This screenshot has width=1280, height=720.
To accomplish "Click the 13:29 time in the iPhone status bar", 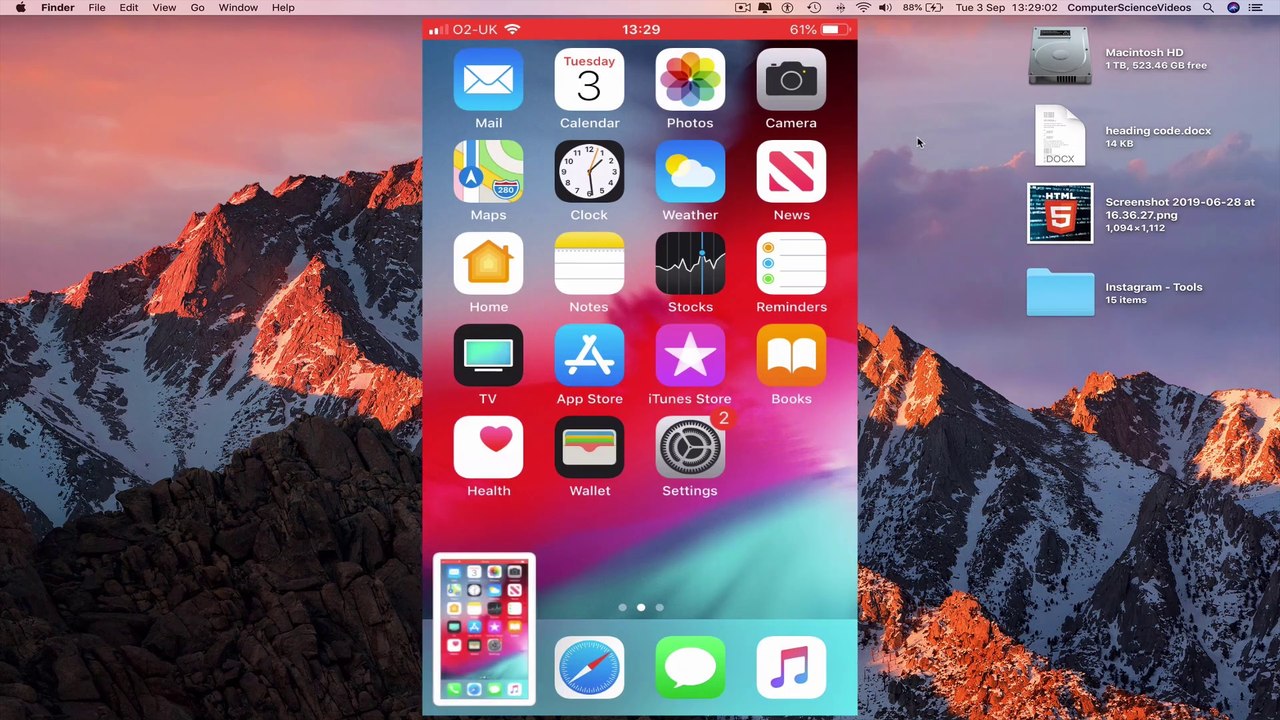I will 641,30.
